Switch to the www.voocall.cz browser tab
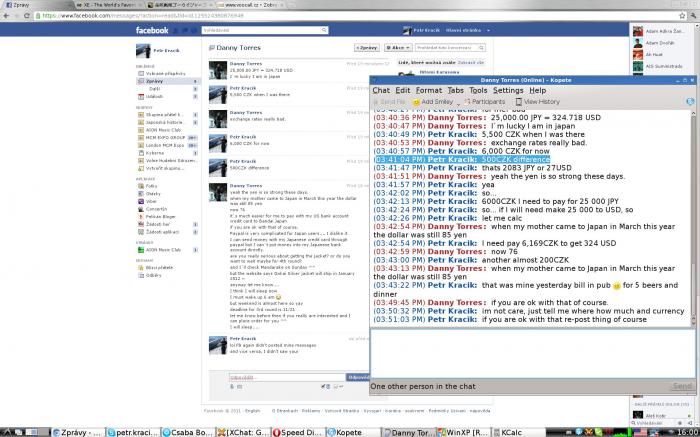This screenshot has width=700, height=437. (x=251, y=5)
